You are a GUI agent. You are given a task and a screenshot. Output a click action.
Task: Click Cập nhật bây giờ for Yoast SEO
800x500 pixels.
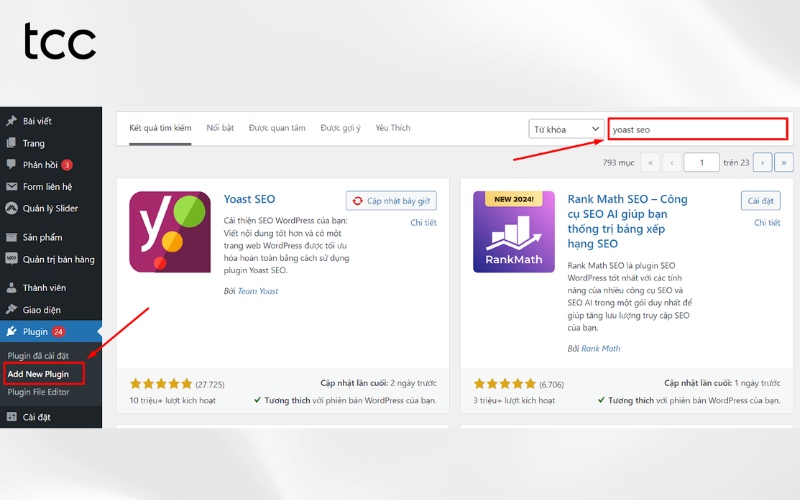[391, 201]
